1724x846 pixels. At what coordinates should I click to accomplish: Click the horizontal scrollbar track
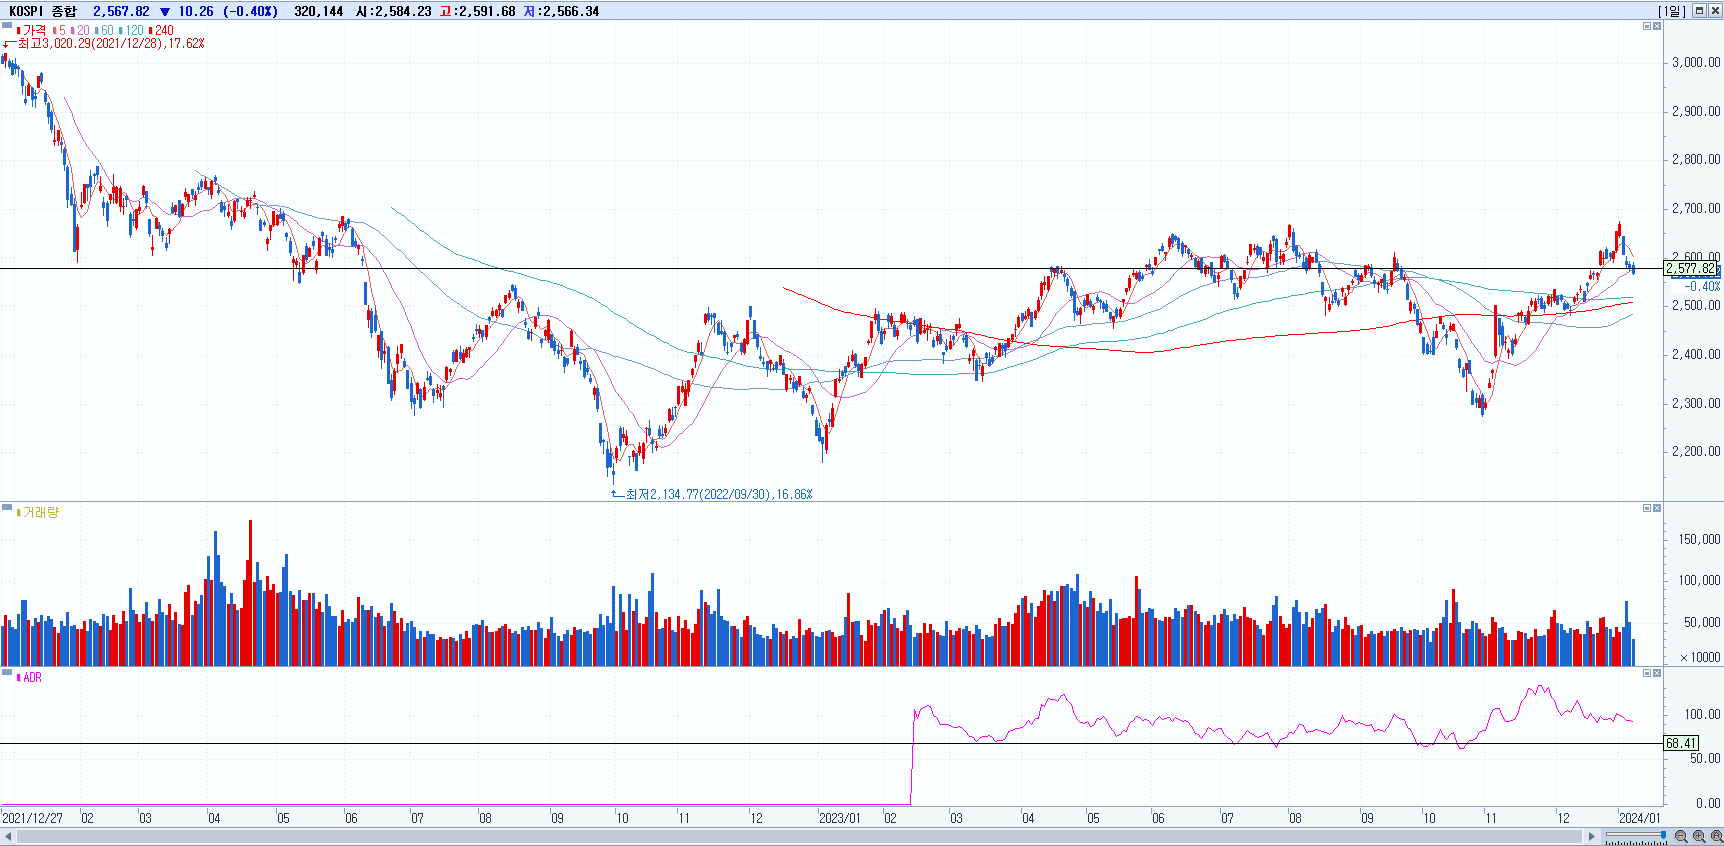click(x=800, y=836)
